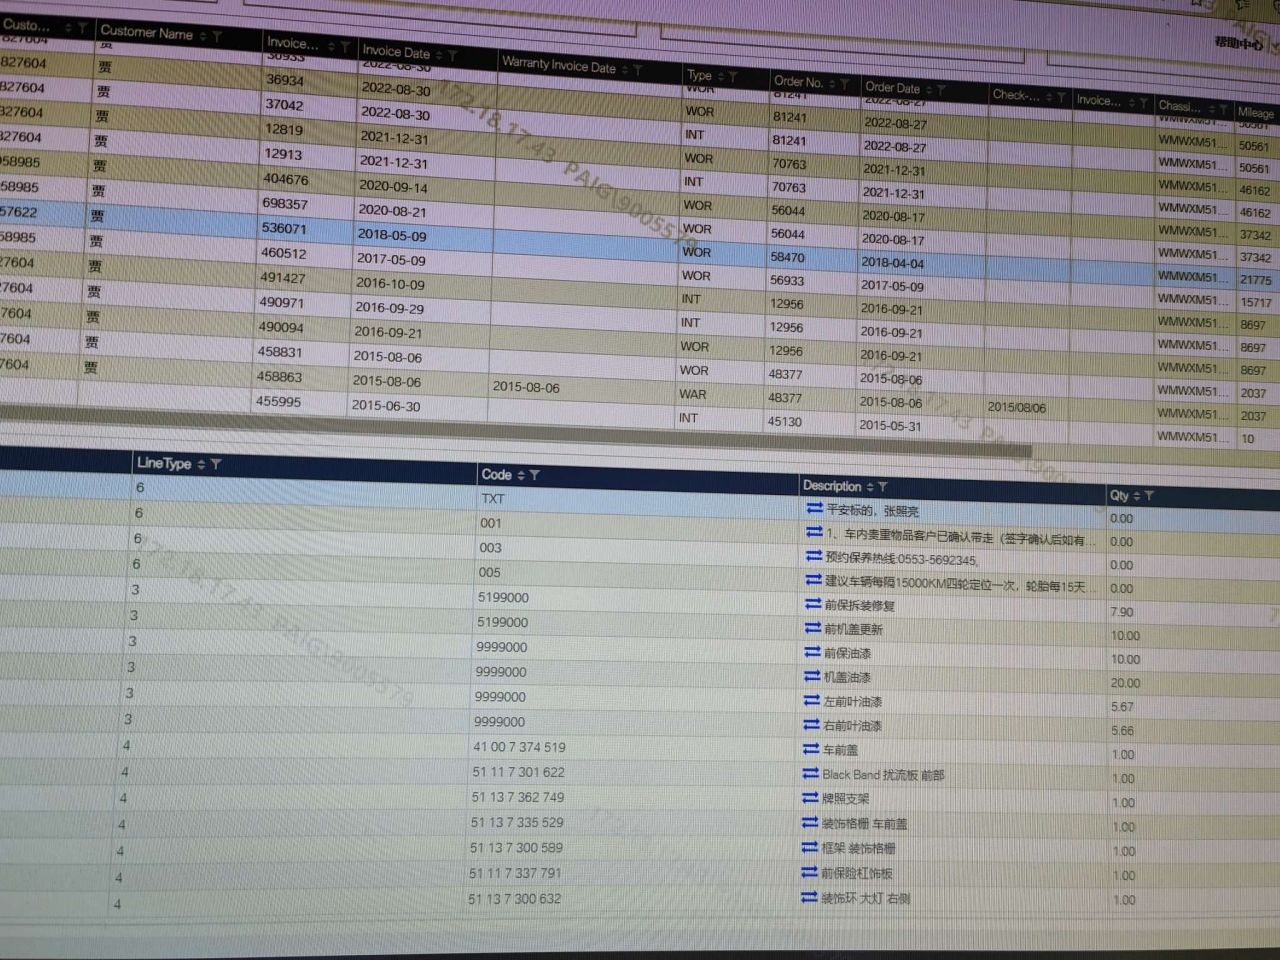
Task: Click the WAR type cell
Action: [x=692, y=394]
